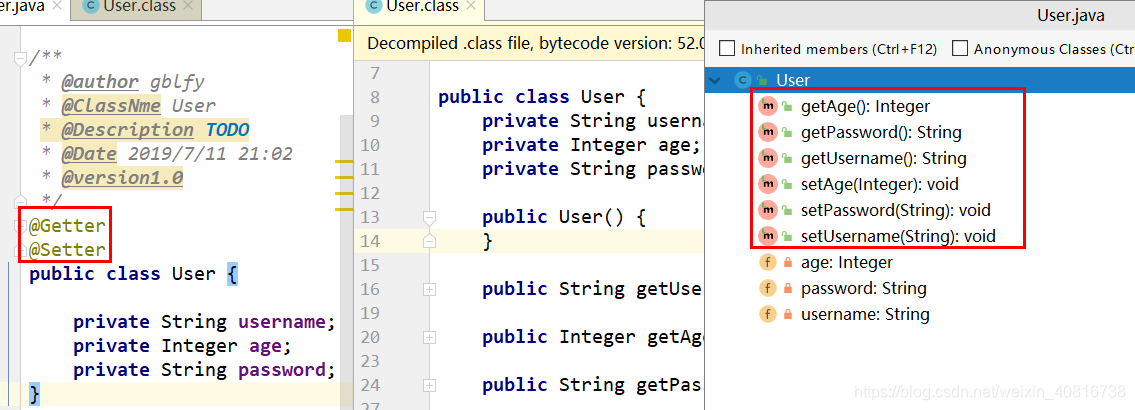Collapse the Javadoc comment fold marker

click(x=20, y=59)
